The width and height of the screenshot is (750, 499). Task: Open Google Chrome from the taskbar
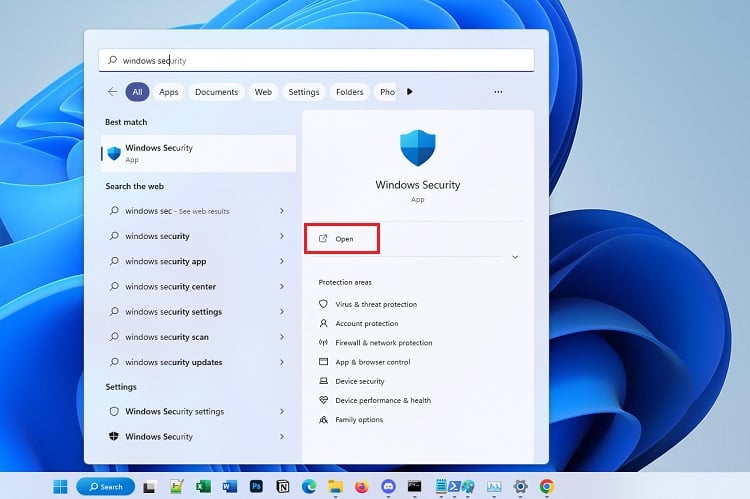point(547,487)
